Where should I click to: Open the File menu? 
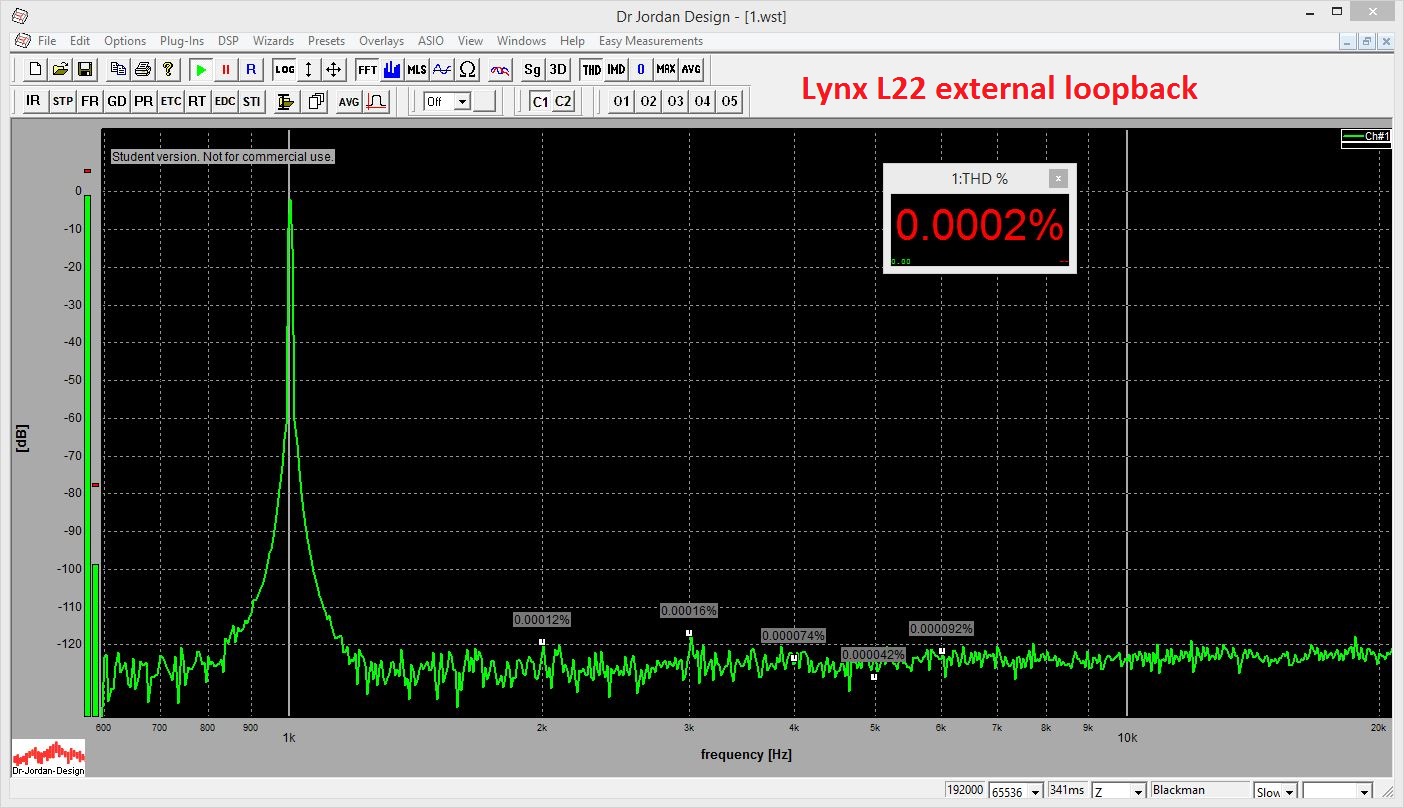click(47, 41)
